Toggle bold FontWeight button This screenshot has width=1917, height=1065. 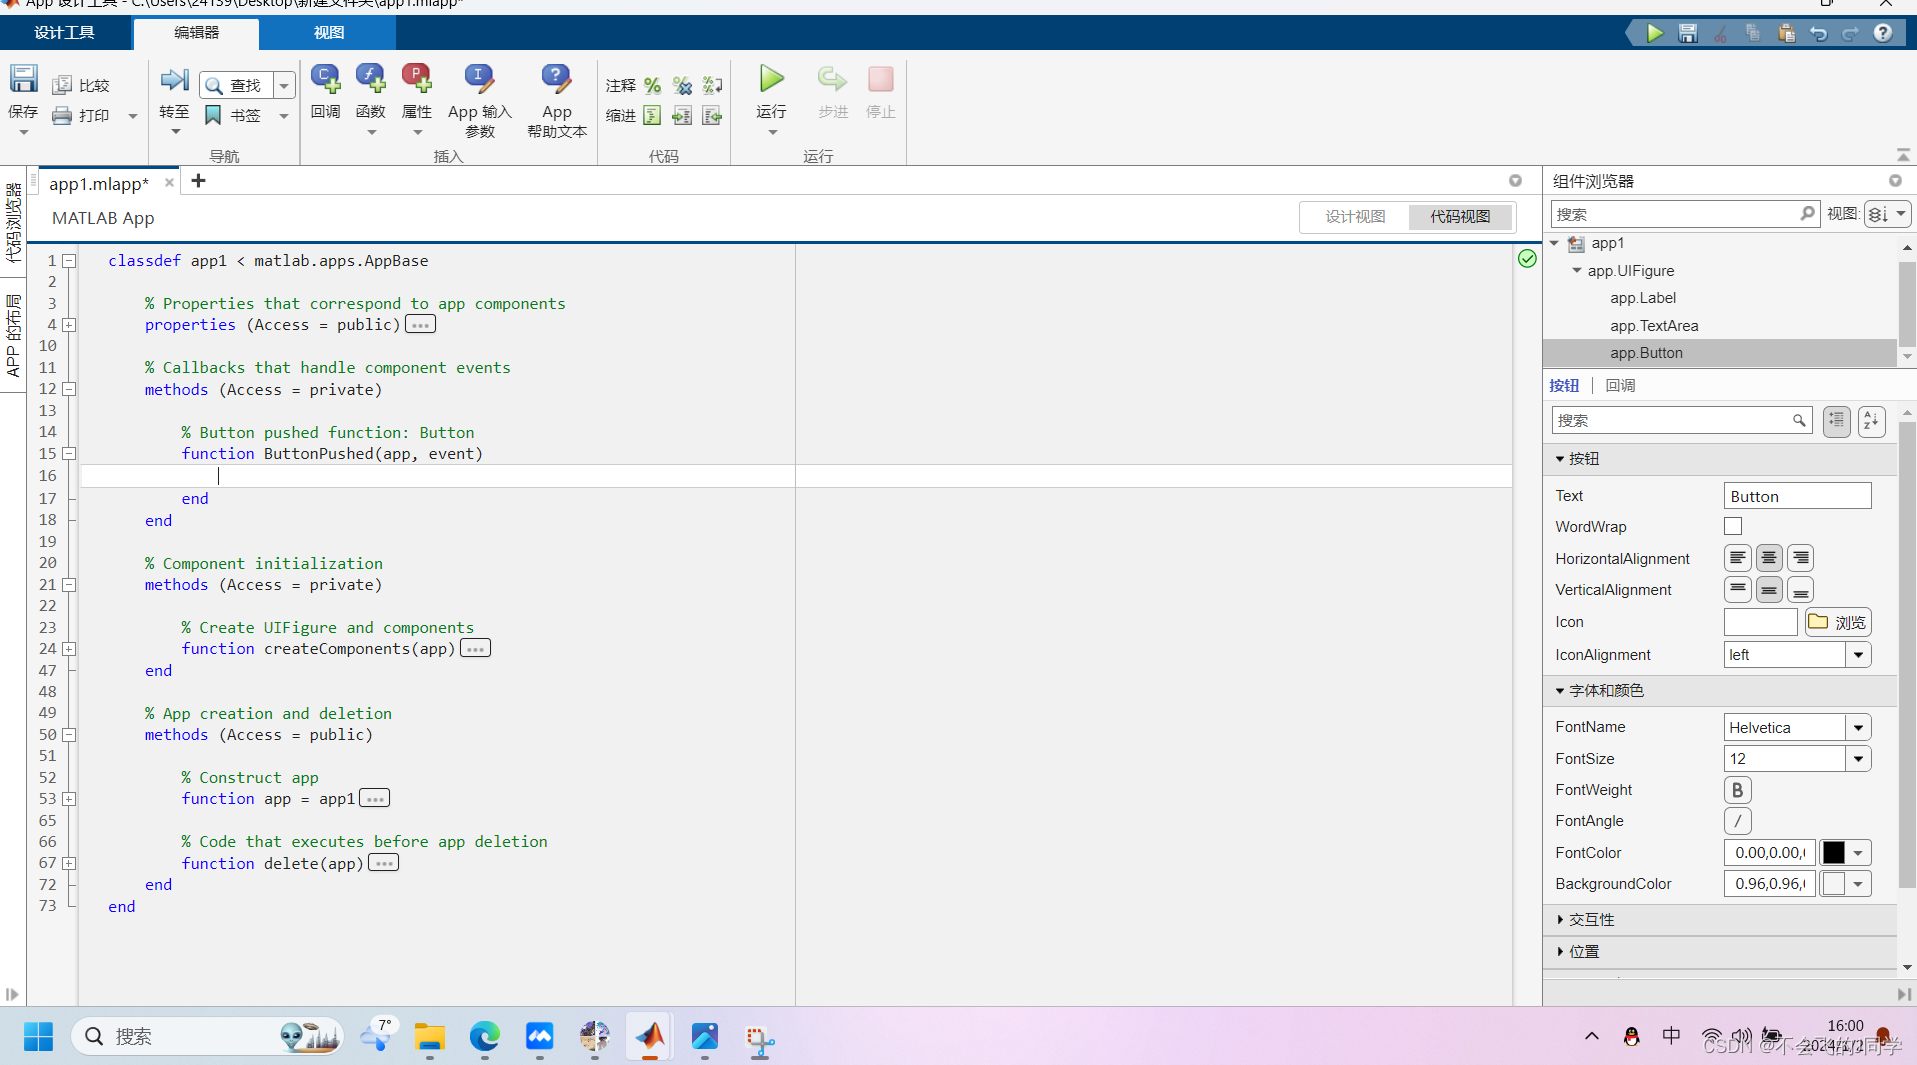tap(1738, 790)
